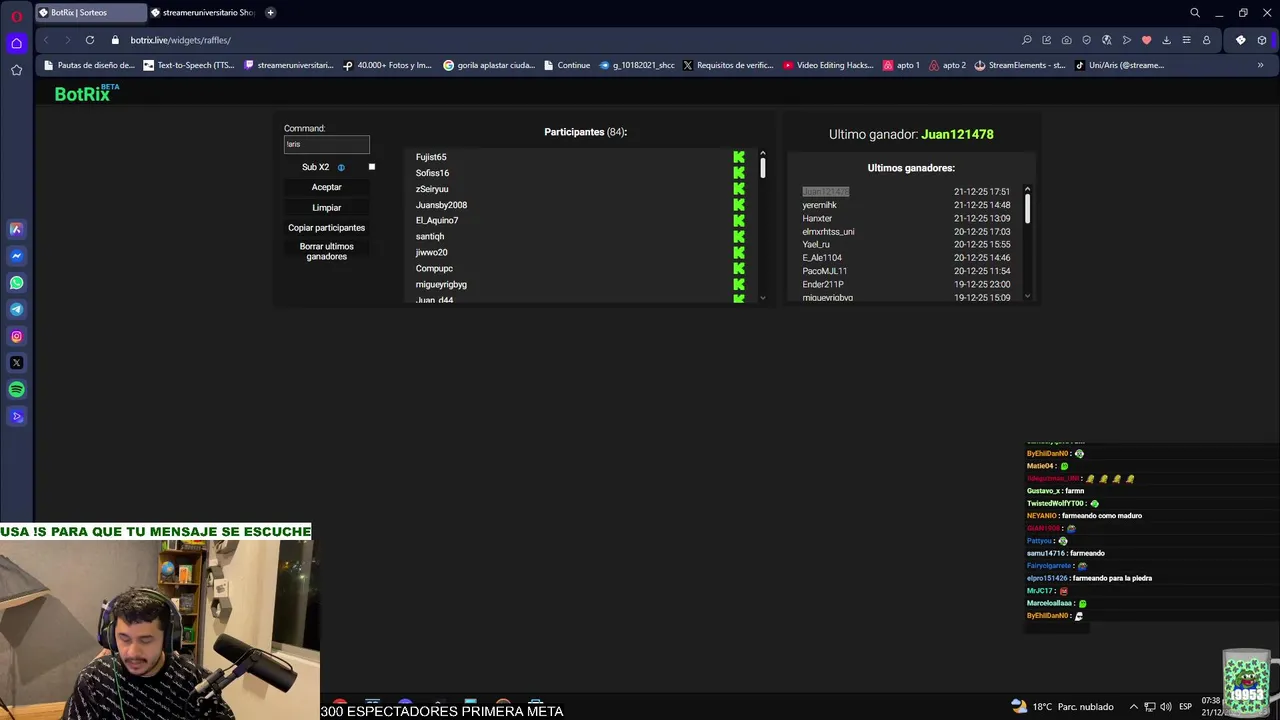The image size is (1280, 720).
Task: Click the winner name Juan121478 heading
Action: 957,134
